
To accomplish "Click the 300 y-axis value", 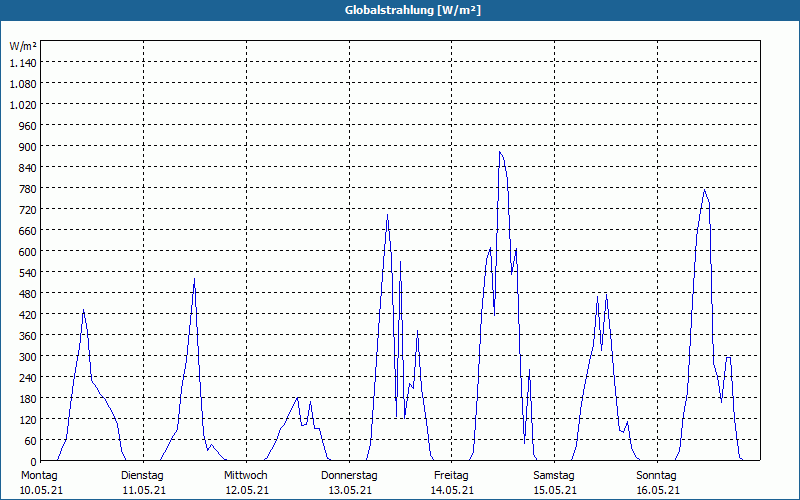I will (28, 357).
